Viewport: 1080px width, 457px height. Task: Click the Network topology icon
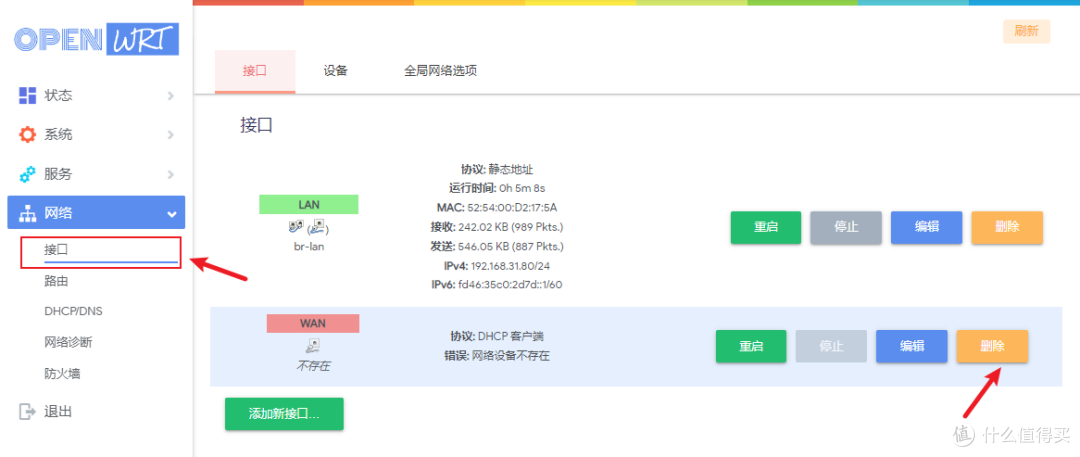[x=27, y=214]
